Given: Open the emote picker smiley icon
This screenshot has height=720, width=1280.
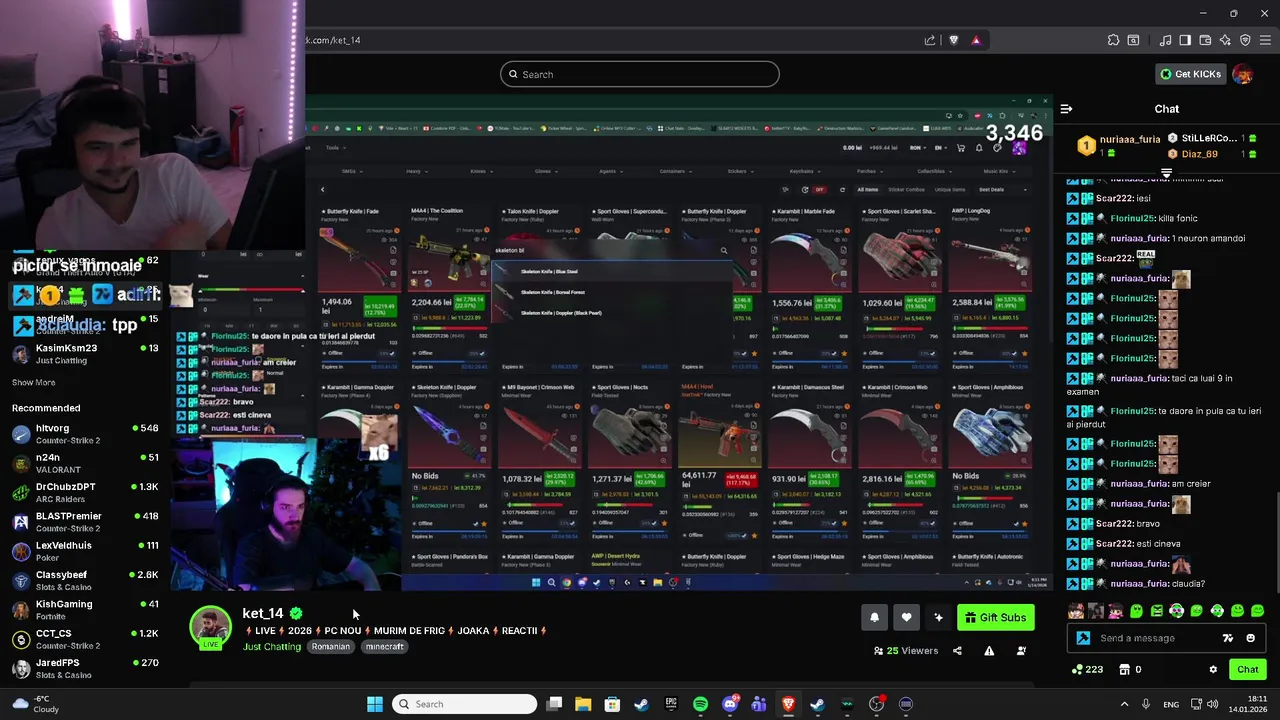Looking at the screenshot, I should [1250, 638].
